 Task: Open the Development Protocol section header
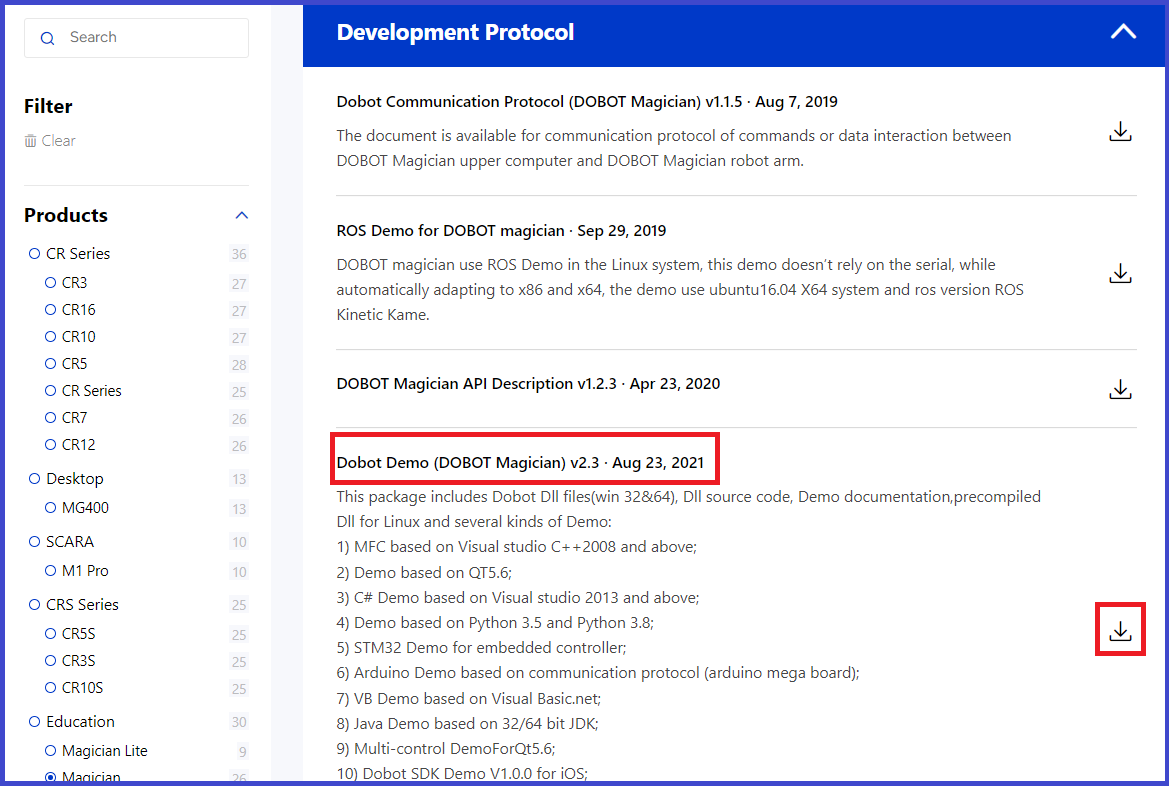[455, 31]
